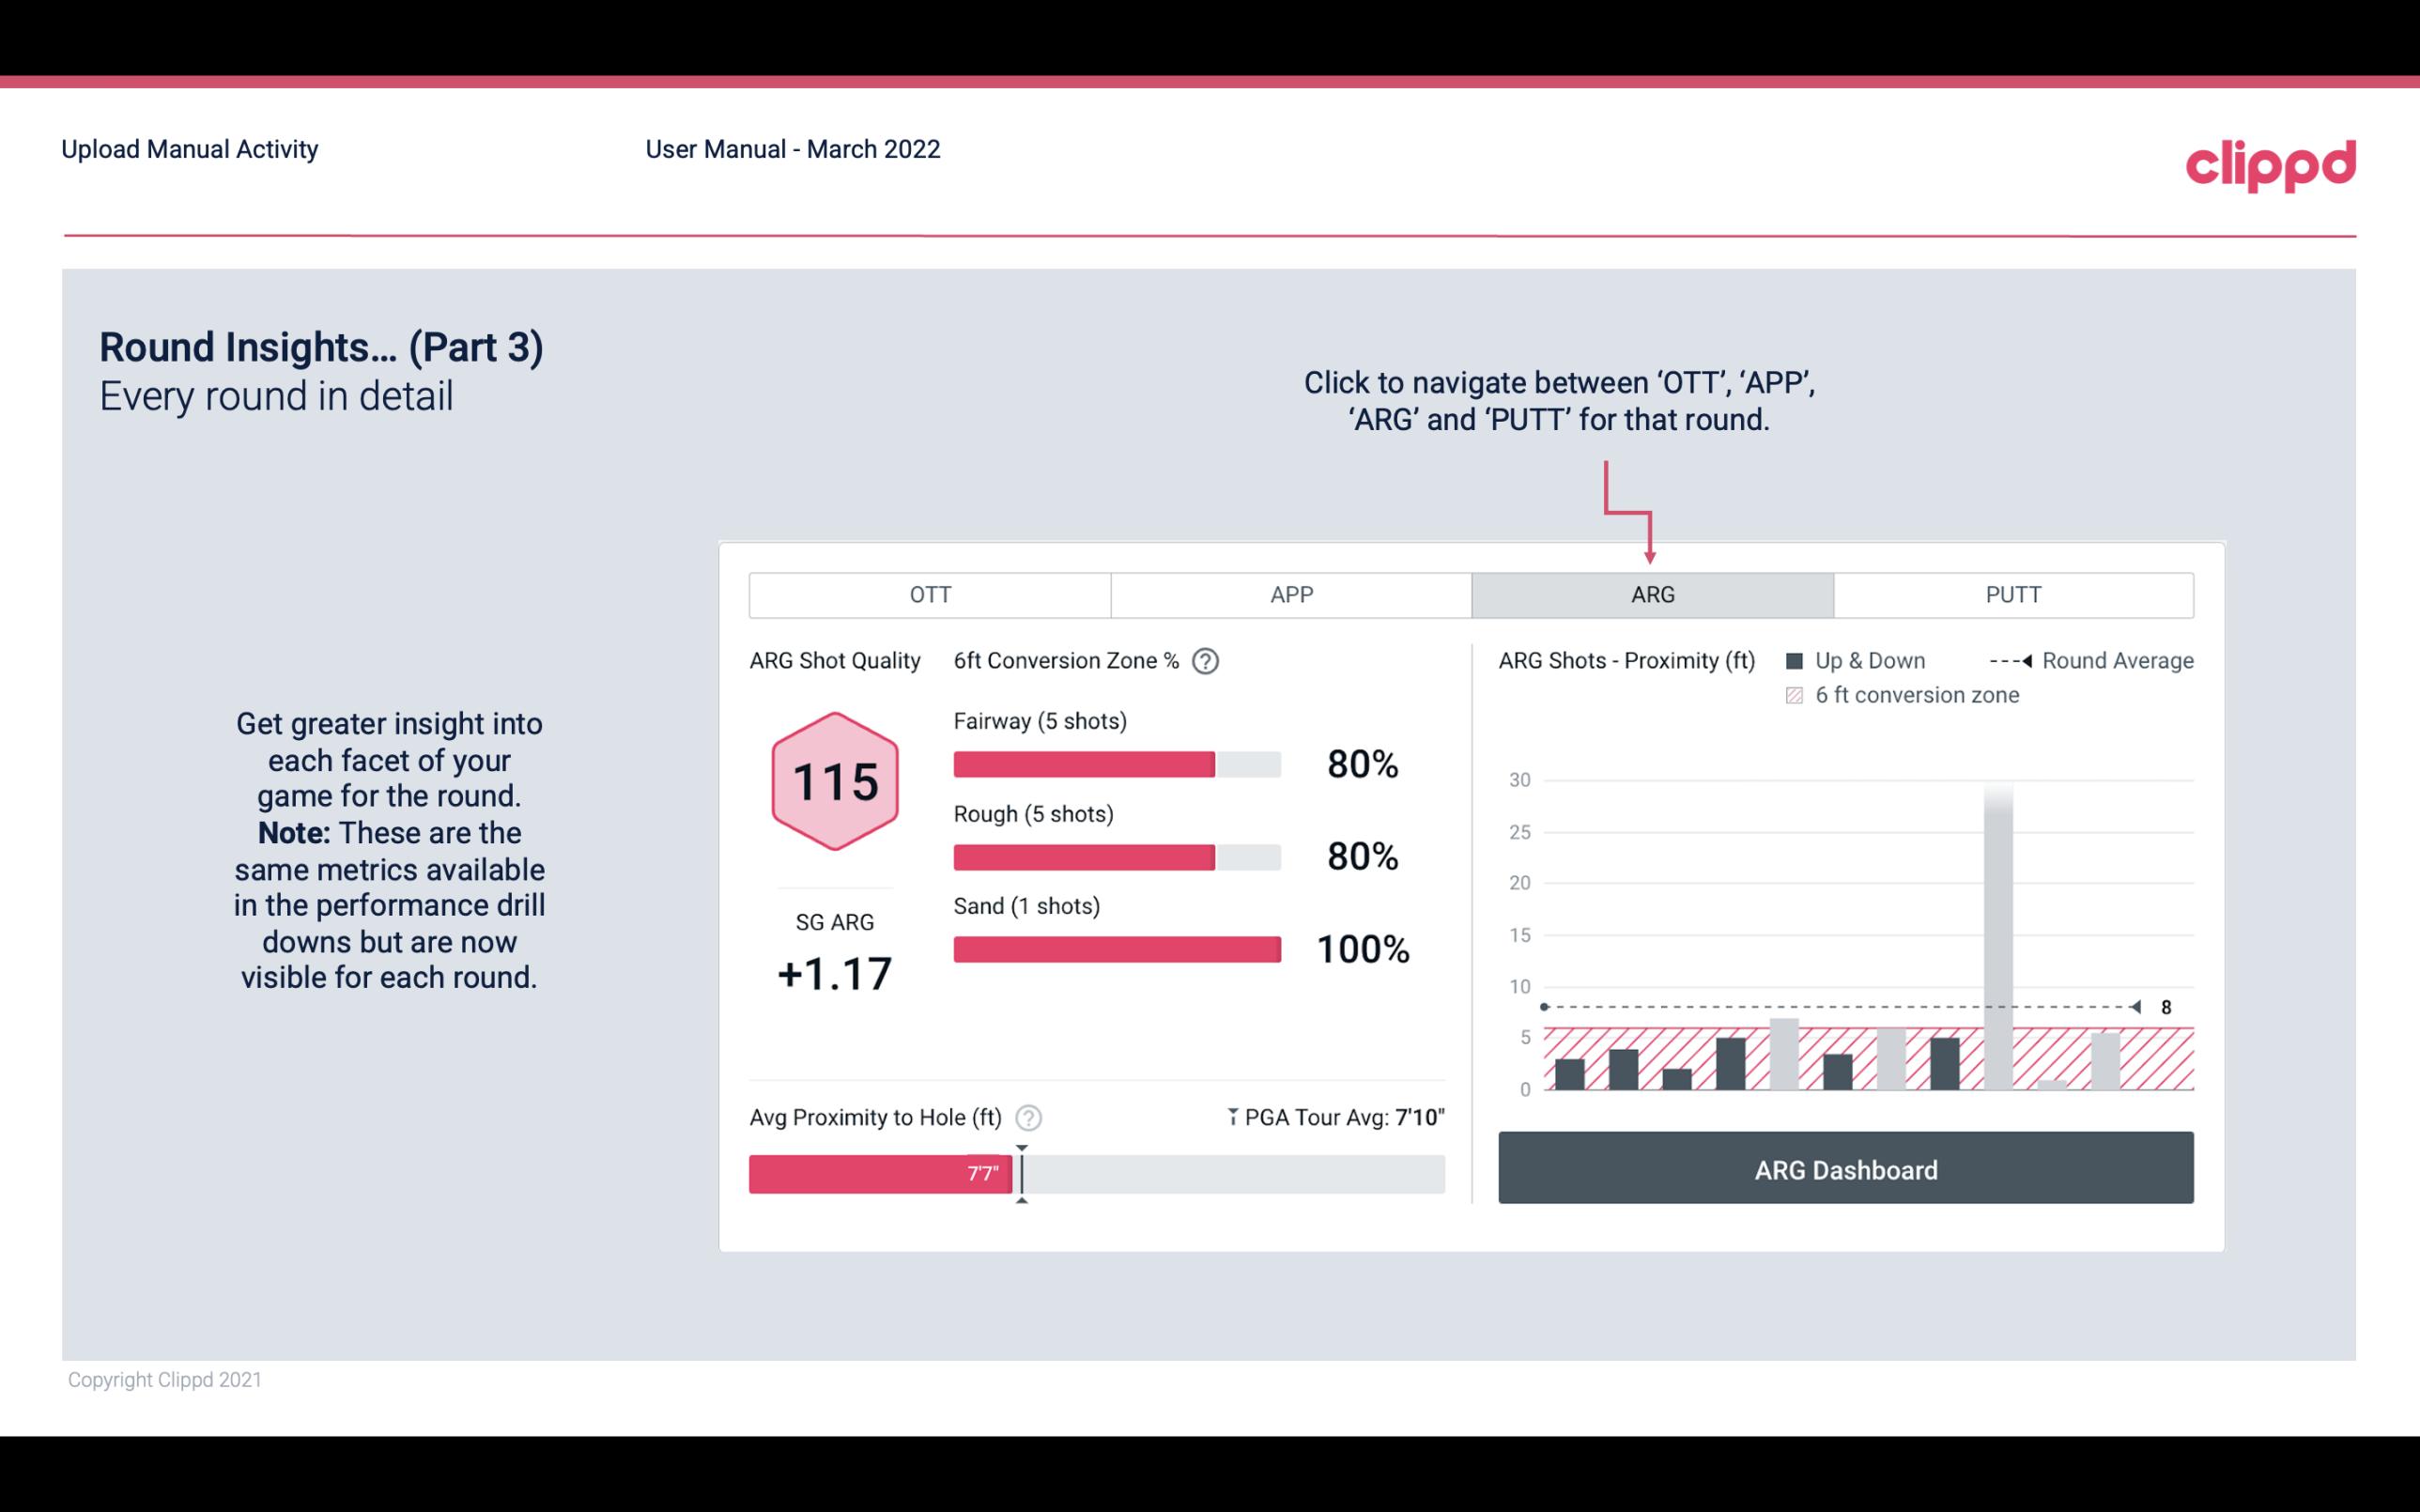Toggle the Up & Down checkbox in legend
Viewport: 2420px width, 1512px height.
[1800, 658]
